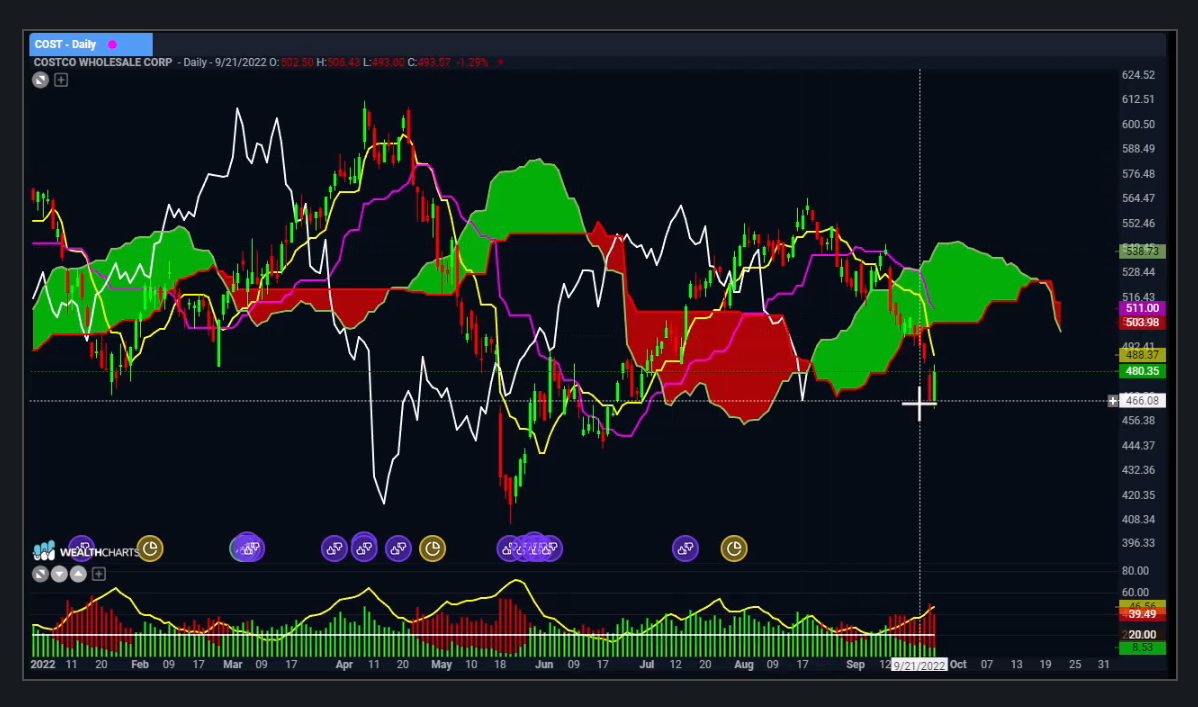This screenshot has height=707, width=1198.
Task: Click the olive price label 488.37
Action: (1142, 355)
